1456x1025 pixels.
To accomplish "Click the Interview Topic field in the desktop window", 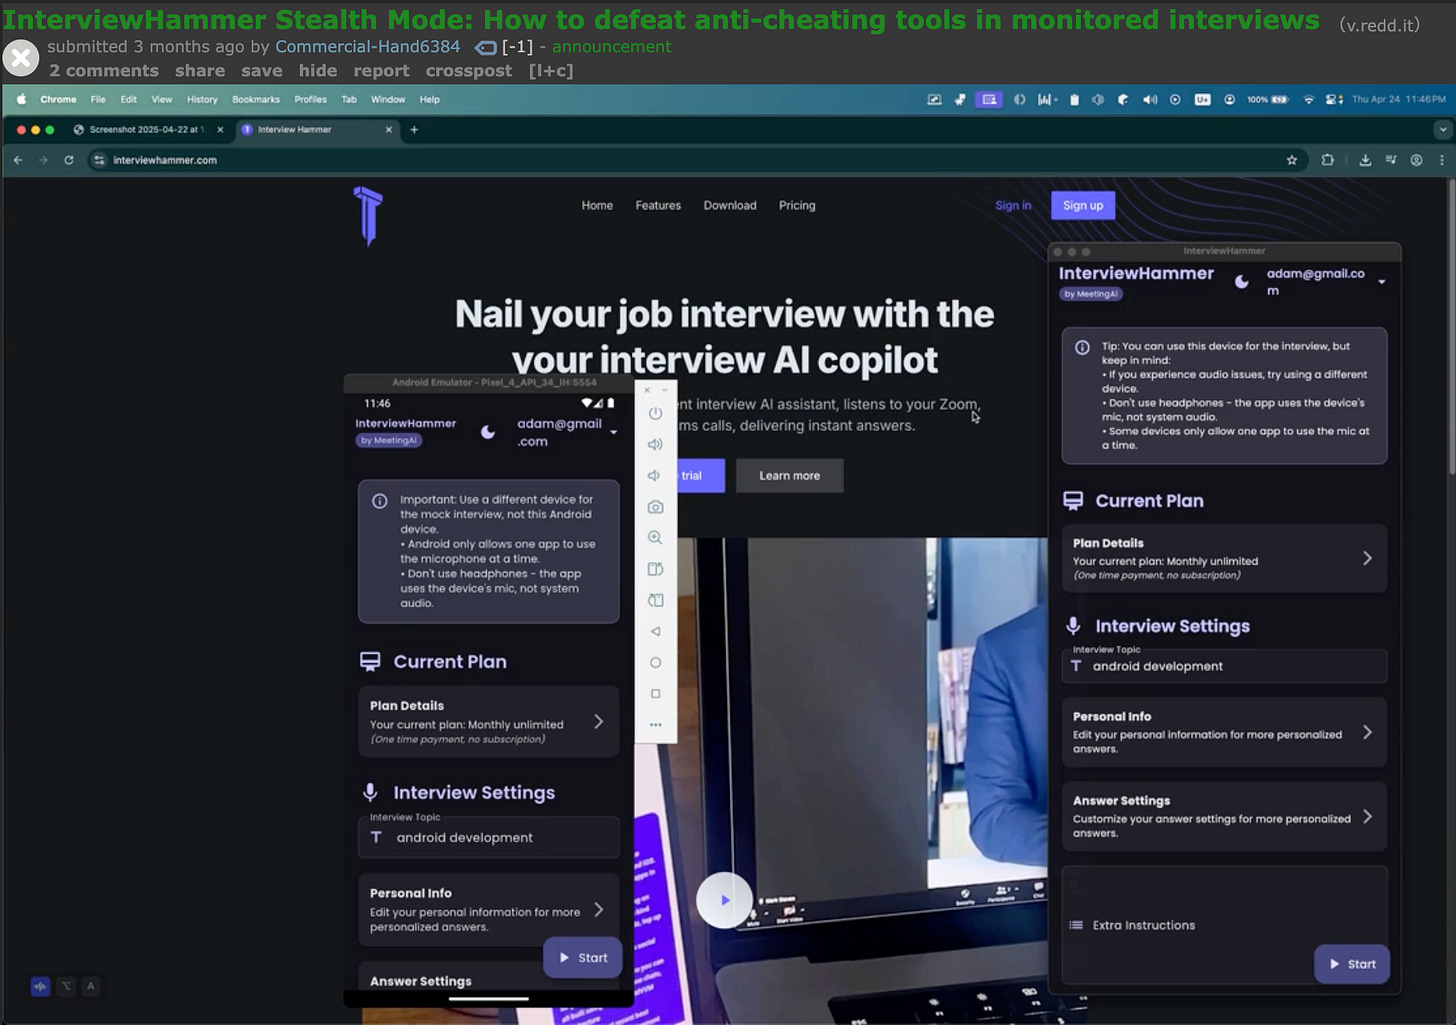I will click(x=1224, y=665).
